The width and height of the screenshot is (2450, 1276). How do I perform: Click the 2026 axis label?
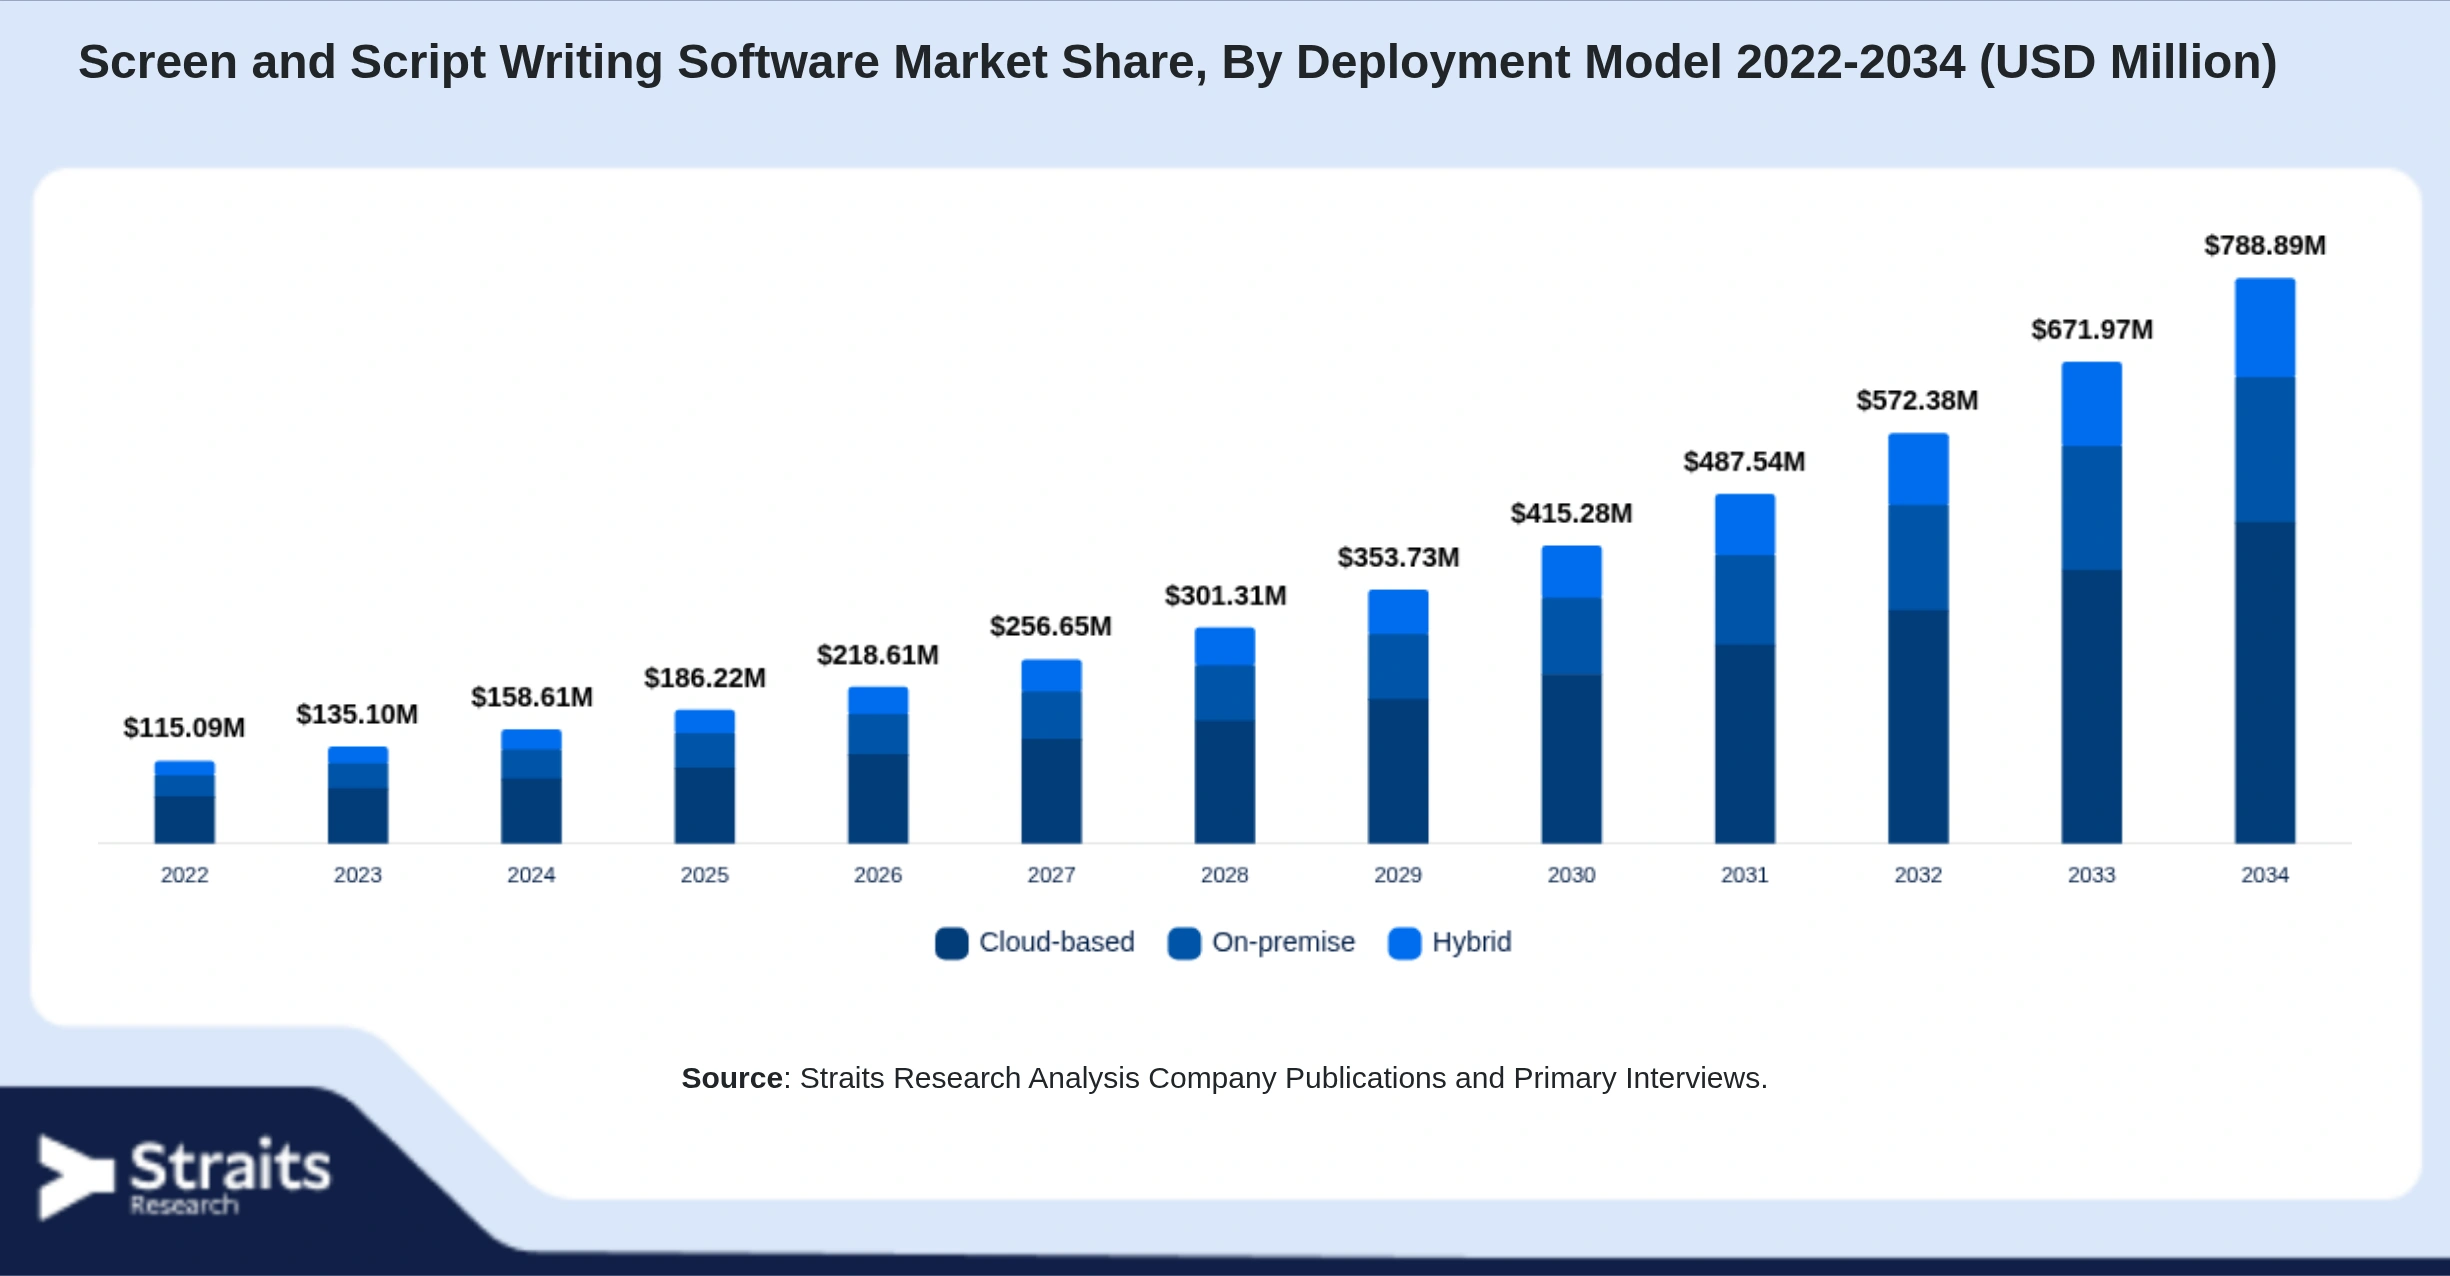point(878,875)
